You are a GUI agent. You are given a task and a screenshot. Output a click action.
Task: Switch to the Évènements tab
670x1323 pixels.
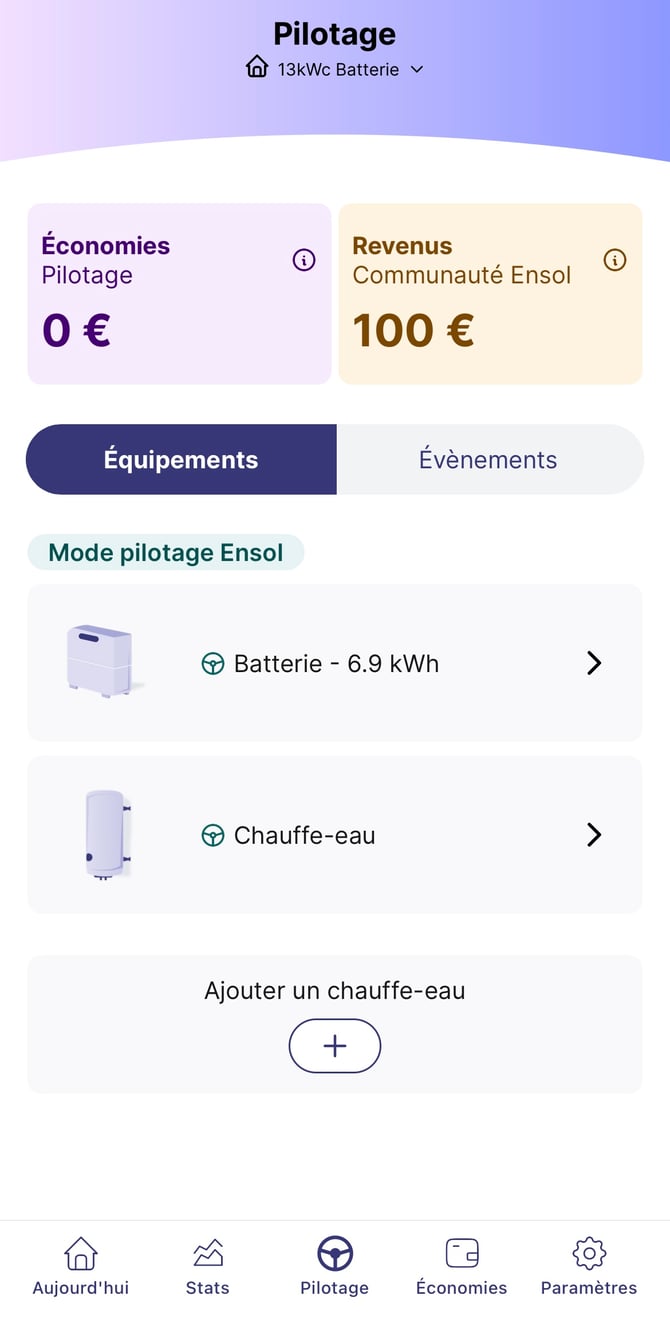tap(488, 460)
